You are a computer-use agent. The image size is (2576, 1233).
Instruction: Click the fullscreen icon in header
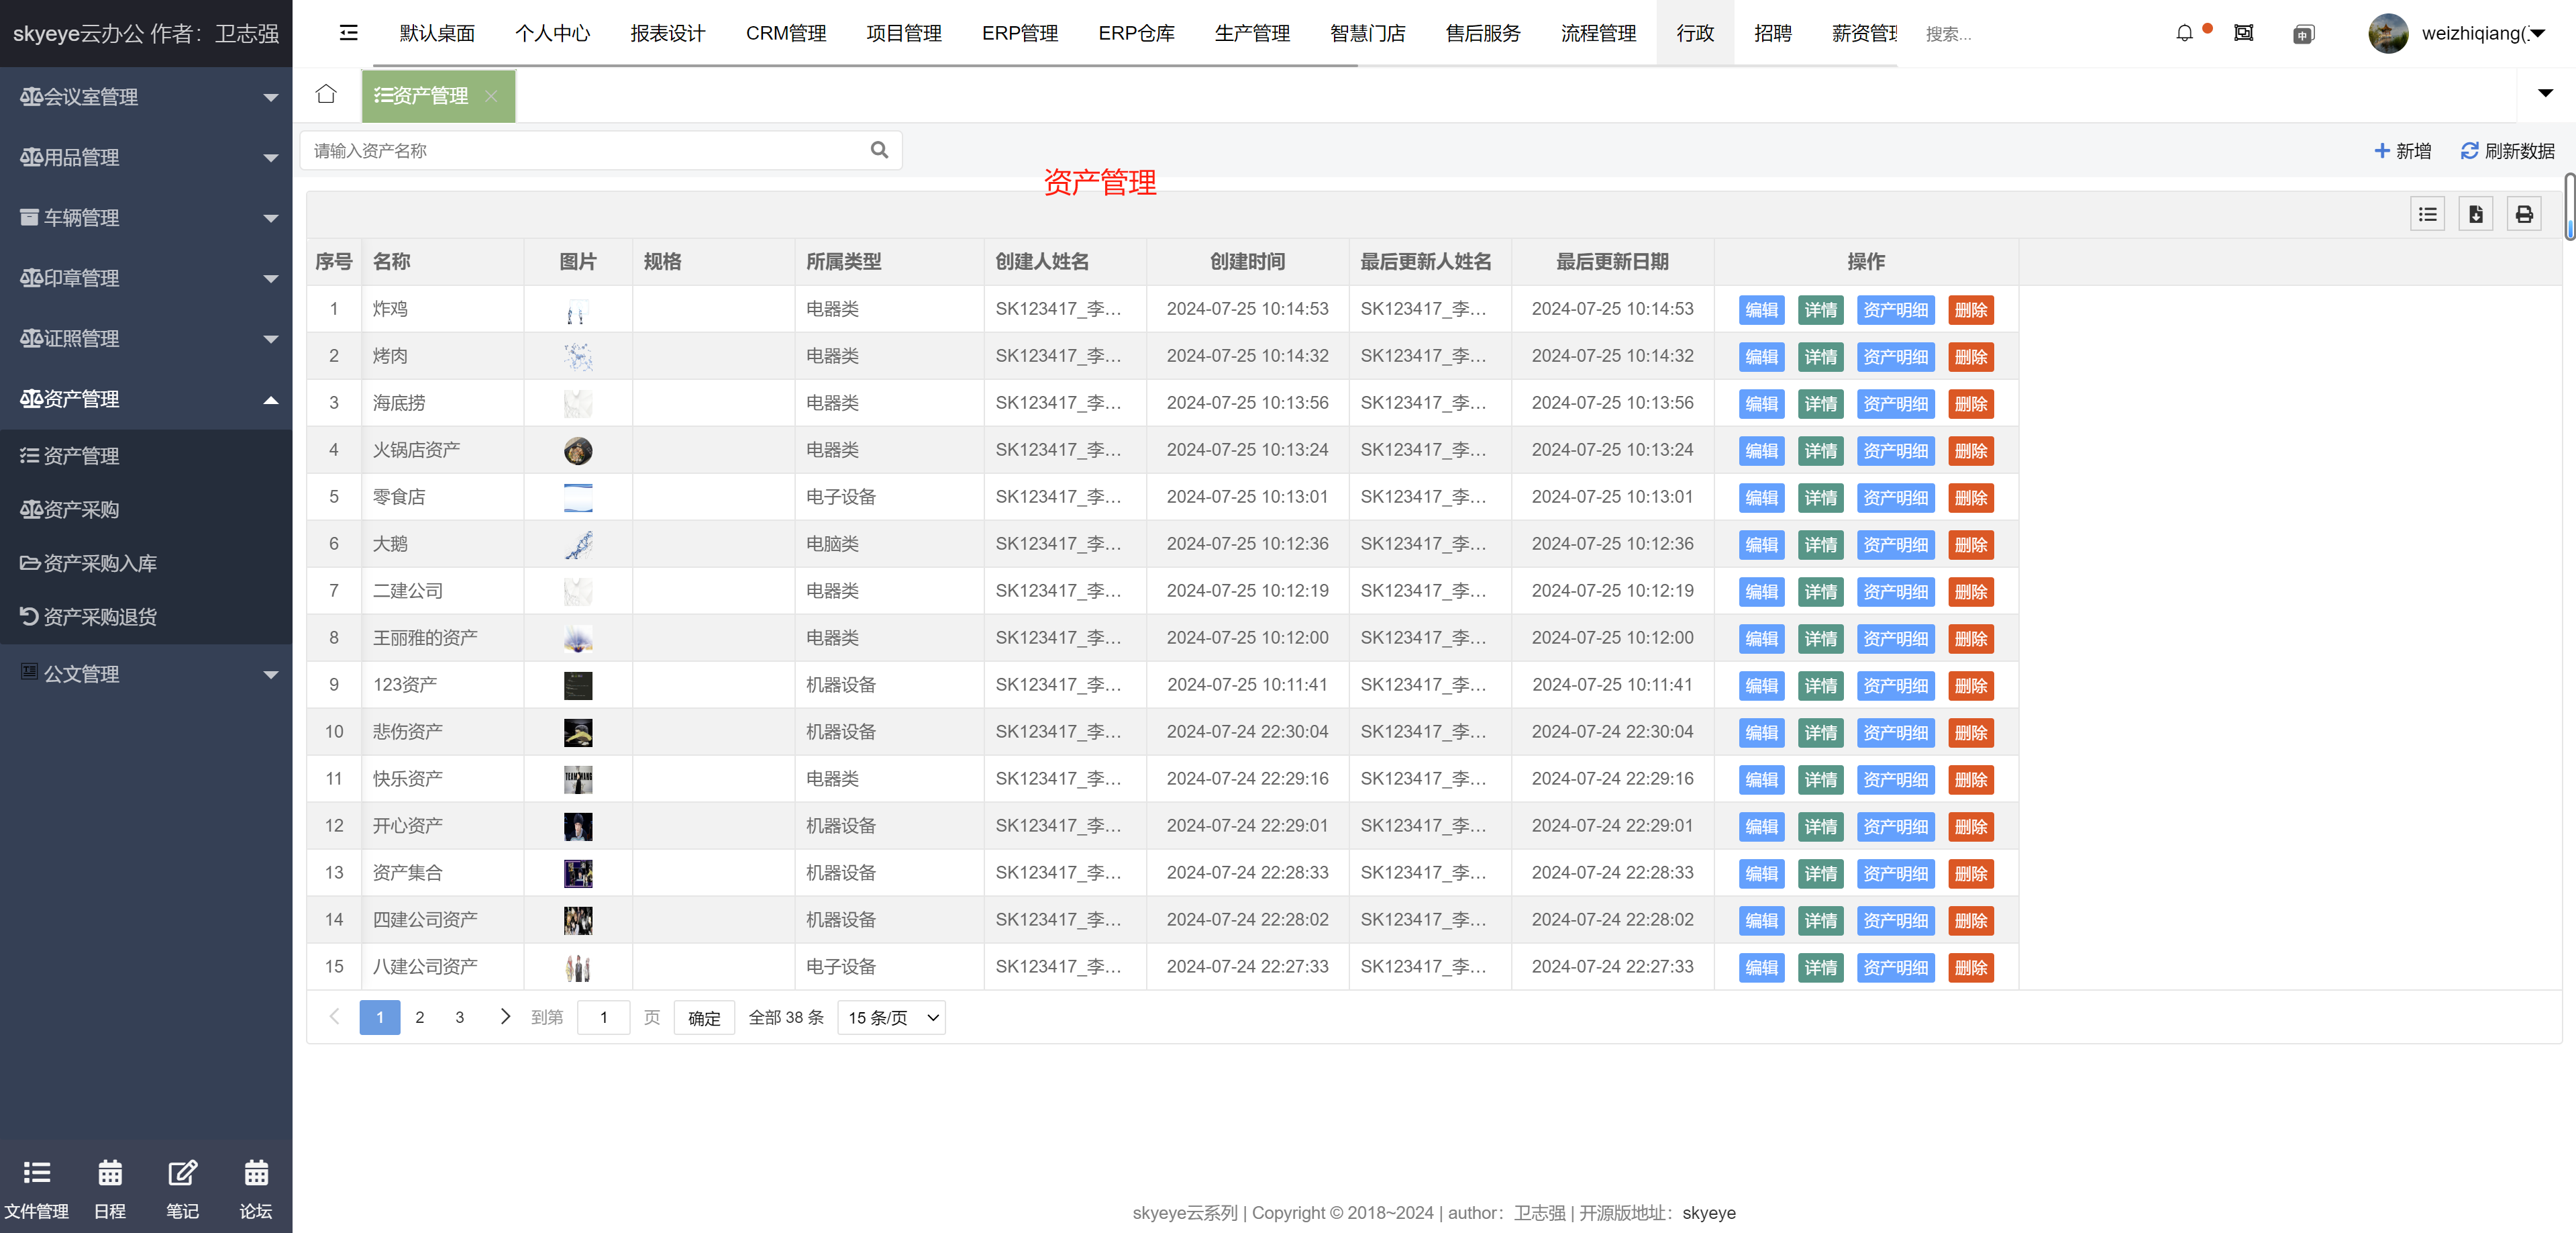tap(2244, 33)
